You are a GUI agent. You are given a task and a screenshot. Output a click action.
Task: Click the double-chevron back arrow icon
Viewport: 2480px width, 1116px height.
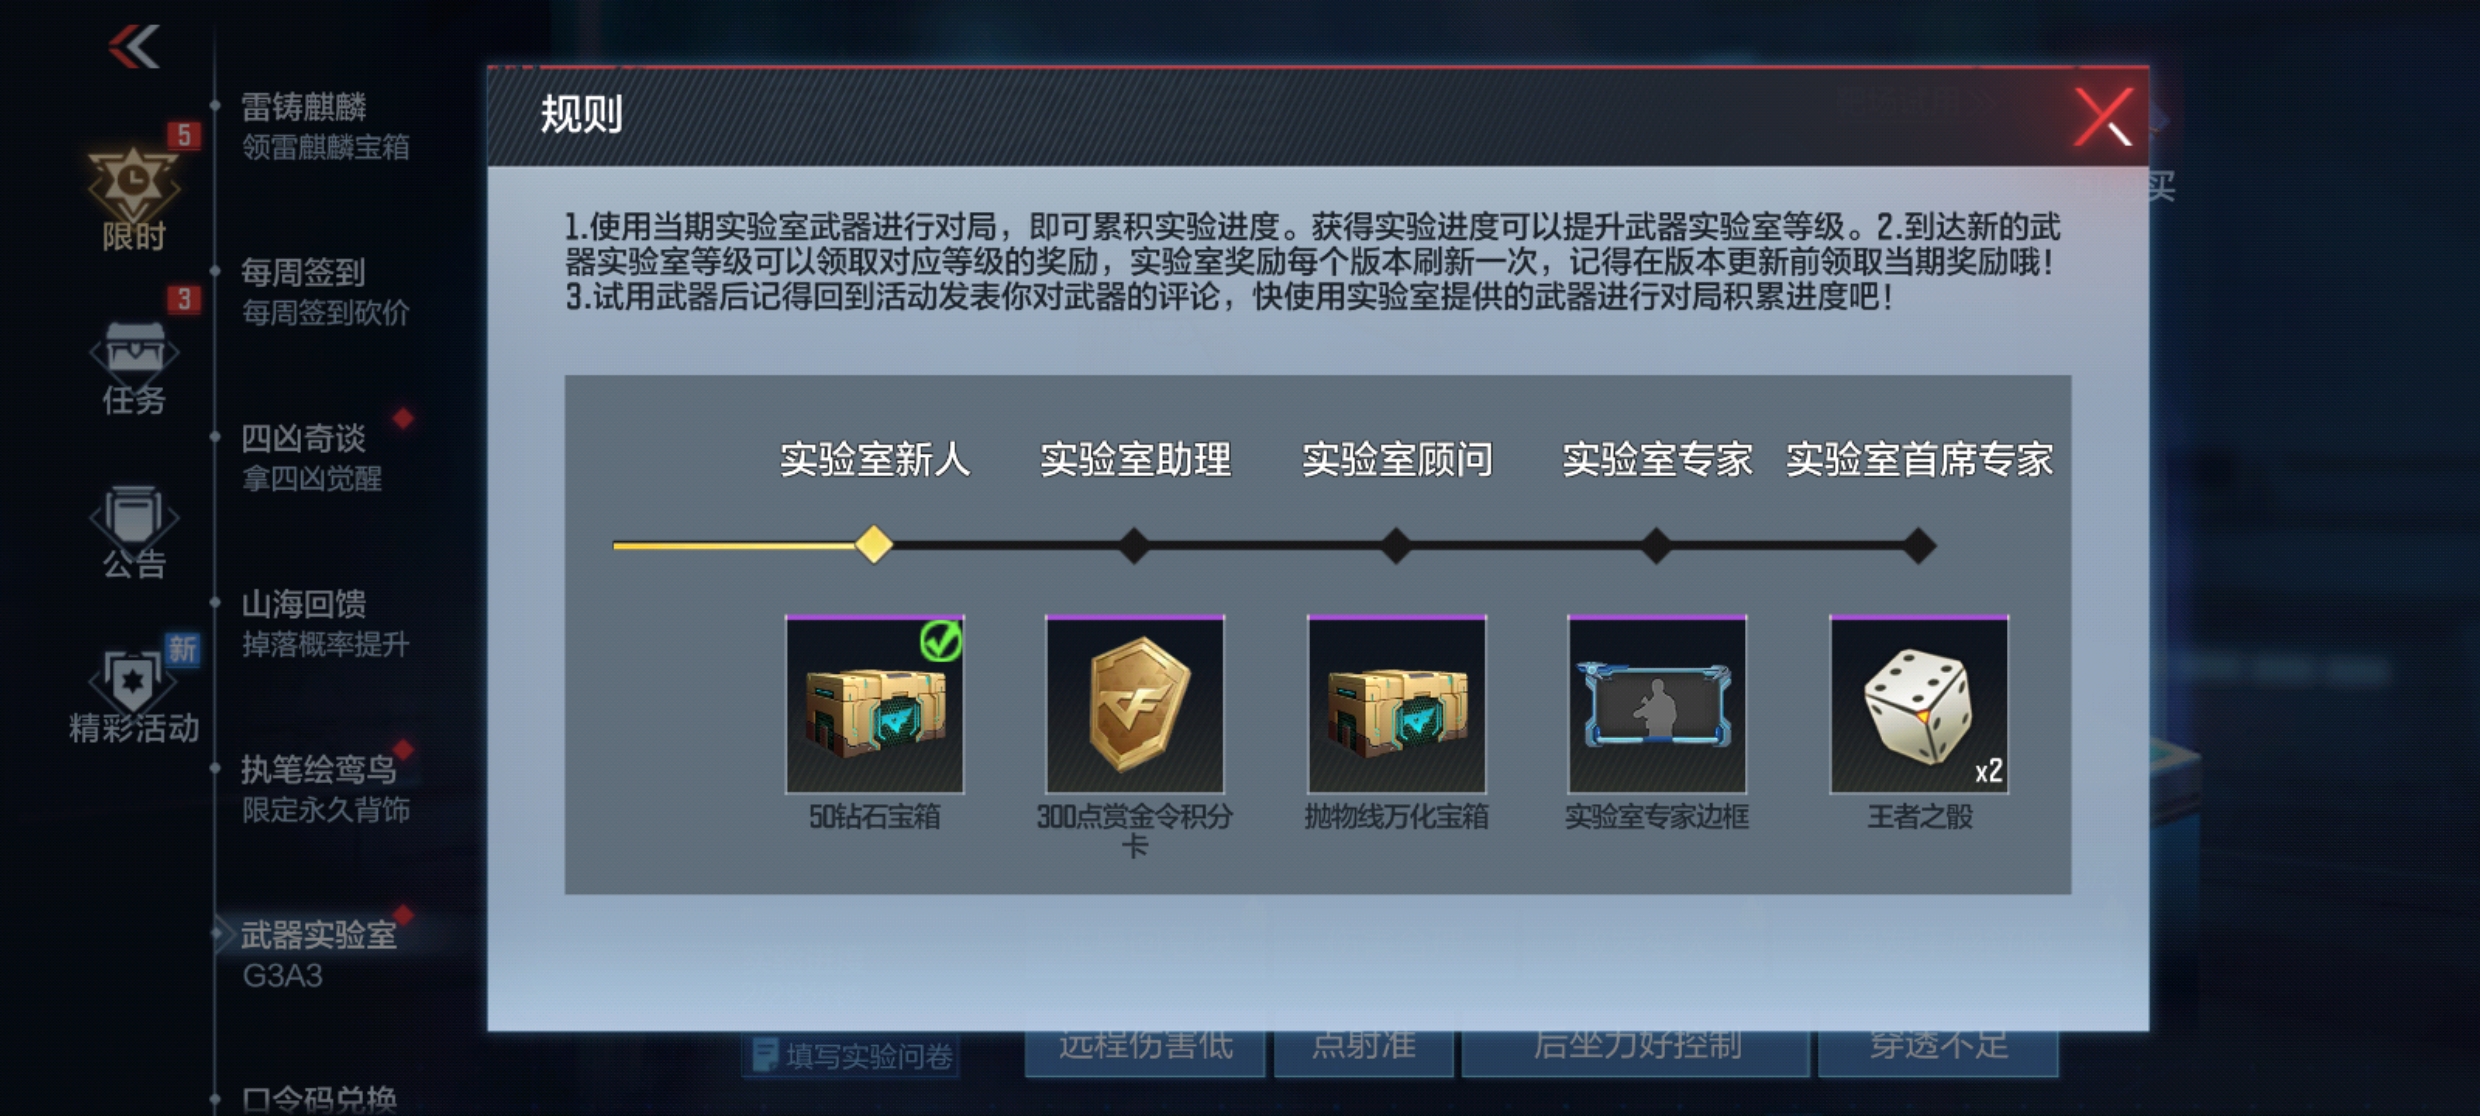[134, 47]
